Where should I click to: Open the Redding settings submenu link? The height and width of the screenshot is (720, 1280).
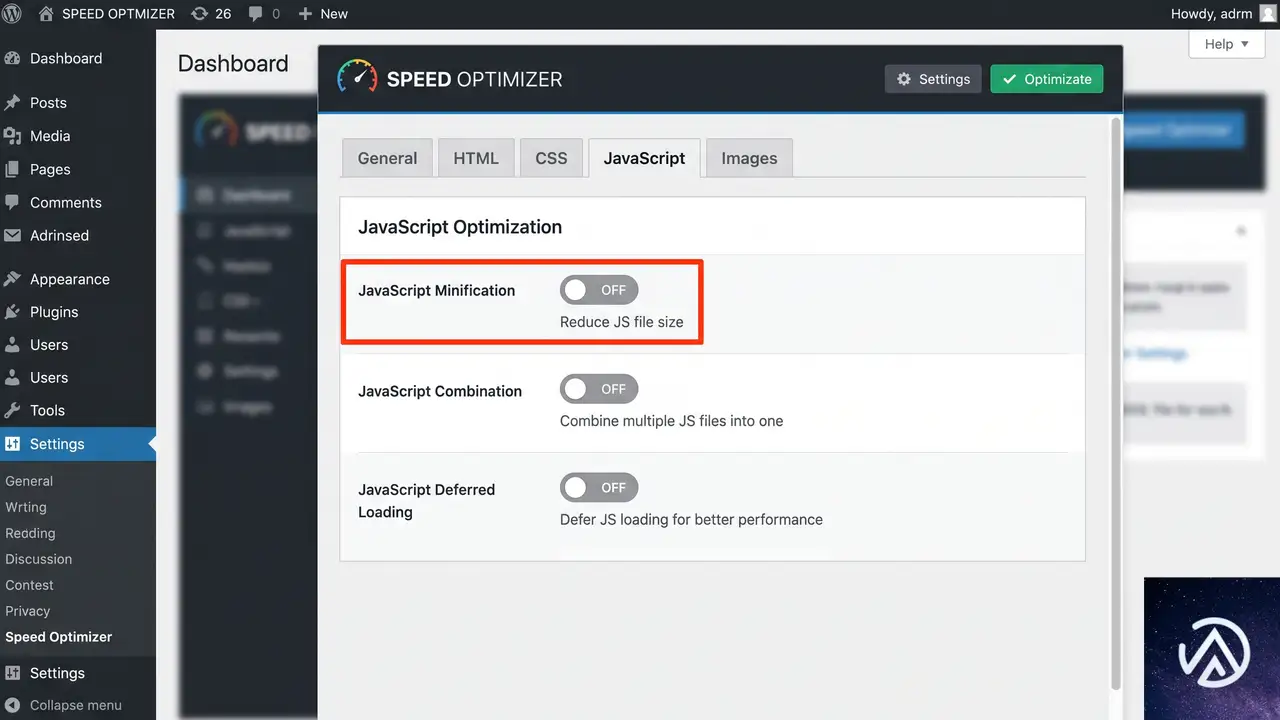pos(30,533)
